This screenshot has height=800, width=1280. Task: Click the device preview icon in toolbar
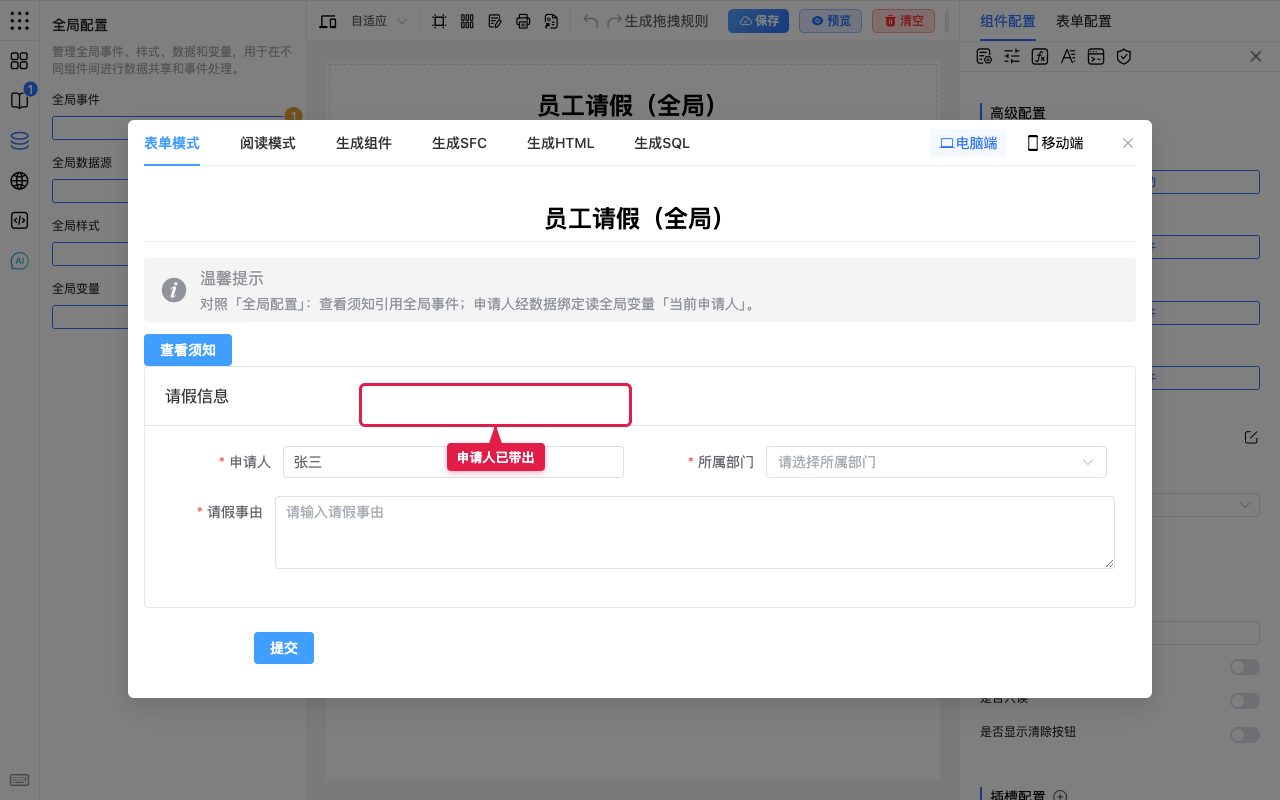[x=328, y=21]
